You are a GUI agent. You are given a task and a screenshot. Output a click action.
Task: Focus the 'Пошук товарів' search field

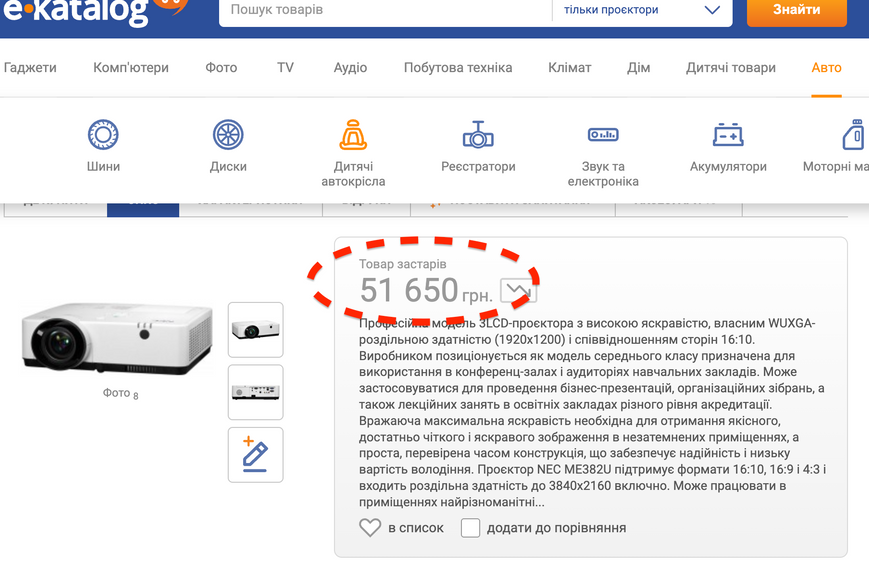(x=385, y=10)
